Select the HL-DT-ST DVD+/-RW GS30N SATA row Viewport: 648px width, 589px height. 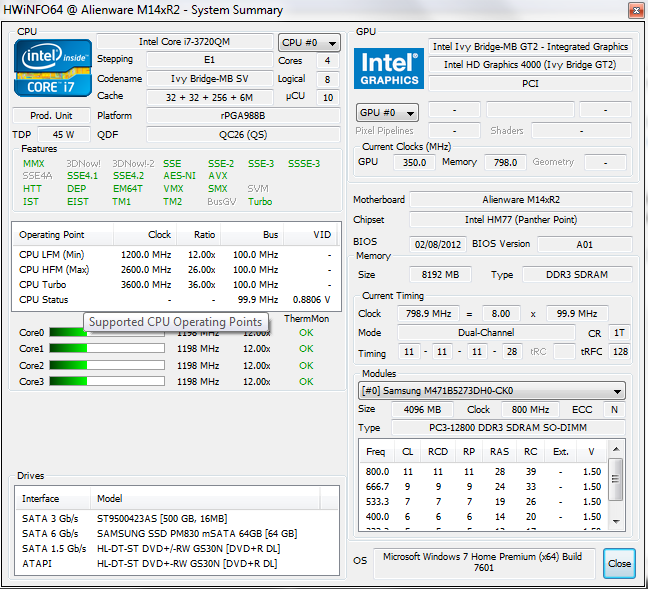pos(177,548)
